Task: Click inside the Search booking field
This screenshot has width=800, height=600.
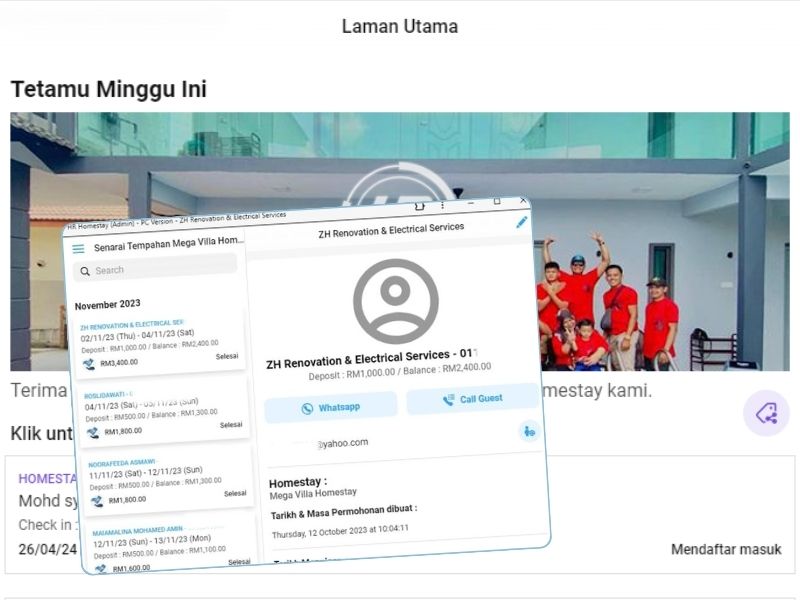Action: coord(155,268)
